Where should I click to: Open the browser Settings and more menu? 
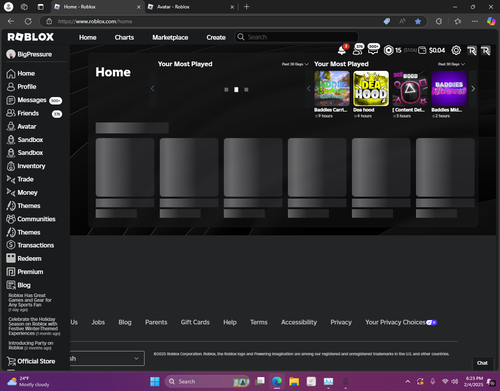coord(475,21)
